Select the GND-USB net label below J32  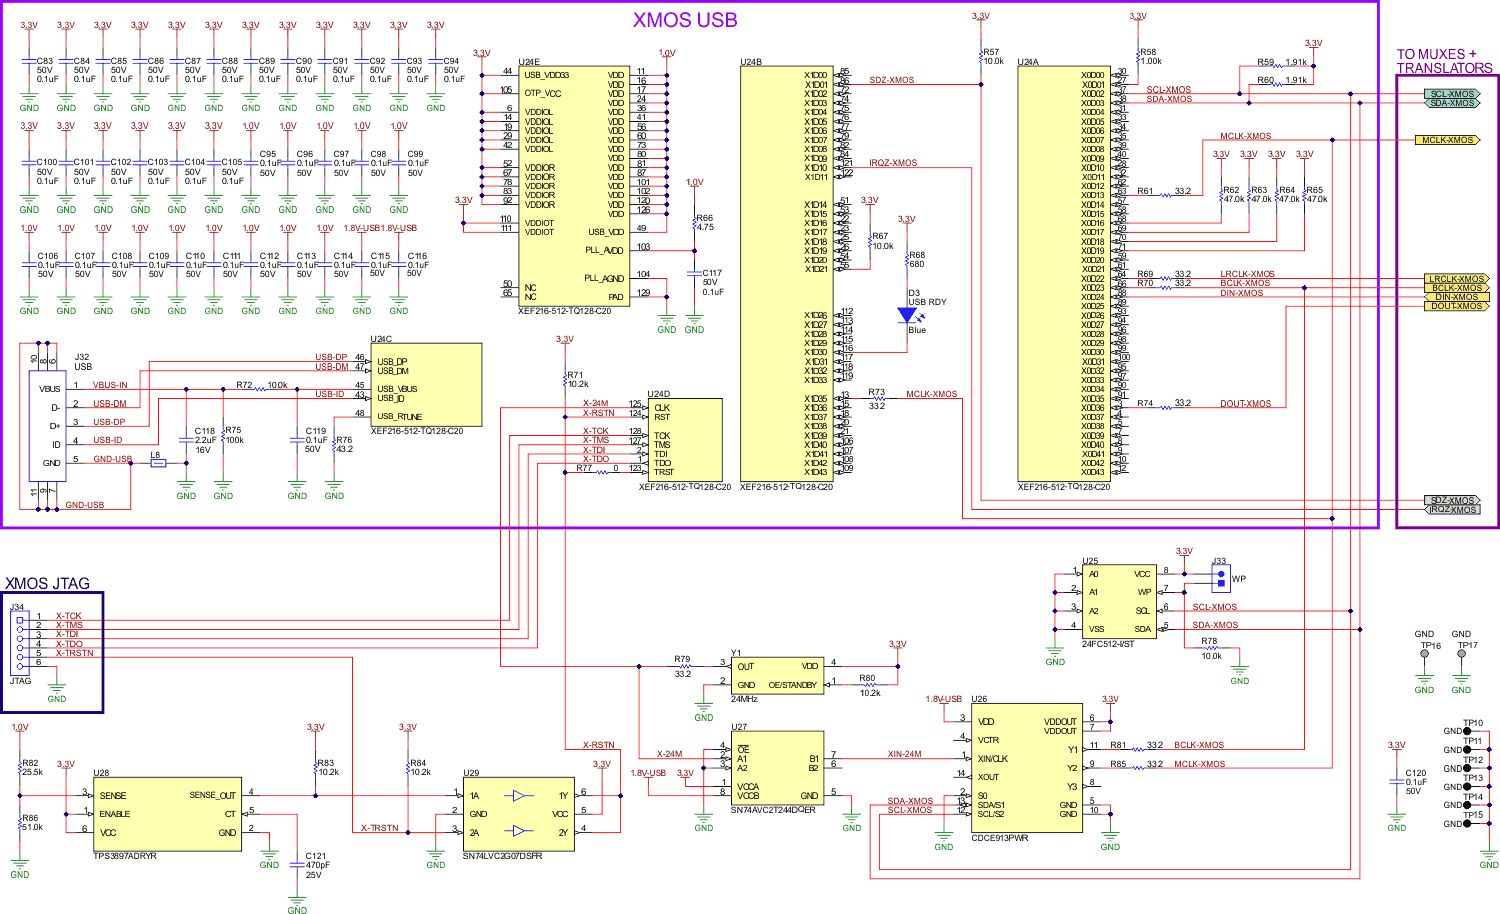coord(85,505)
